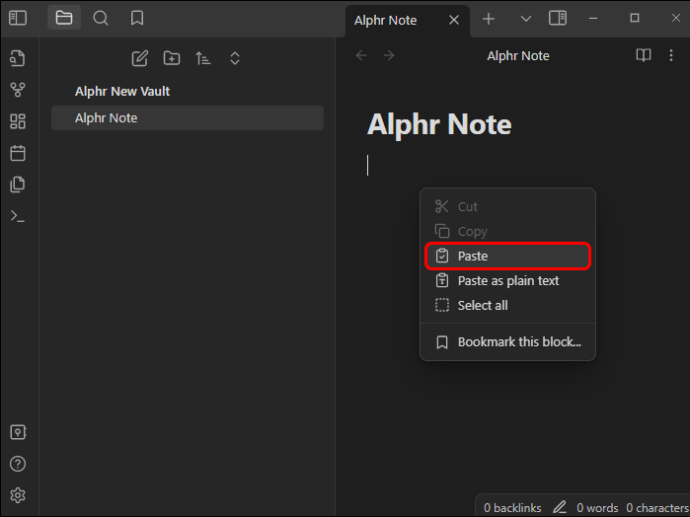
Task: Select Paste from context menu
Action: 508,256
